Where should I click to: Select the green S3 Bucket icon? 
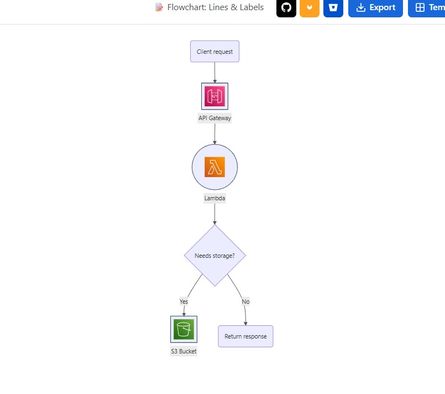point(184,329)
